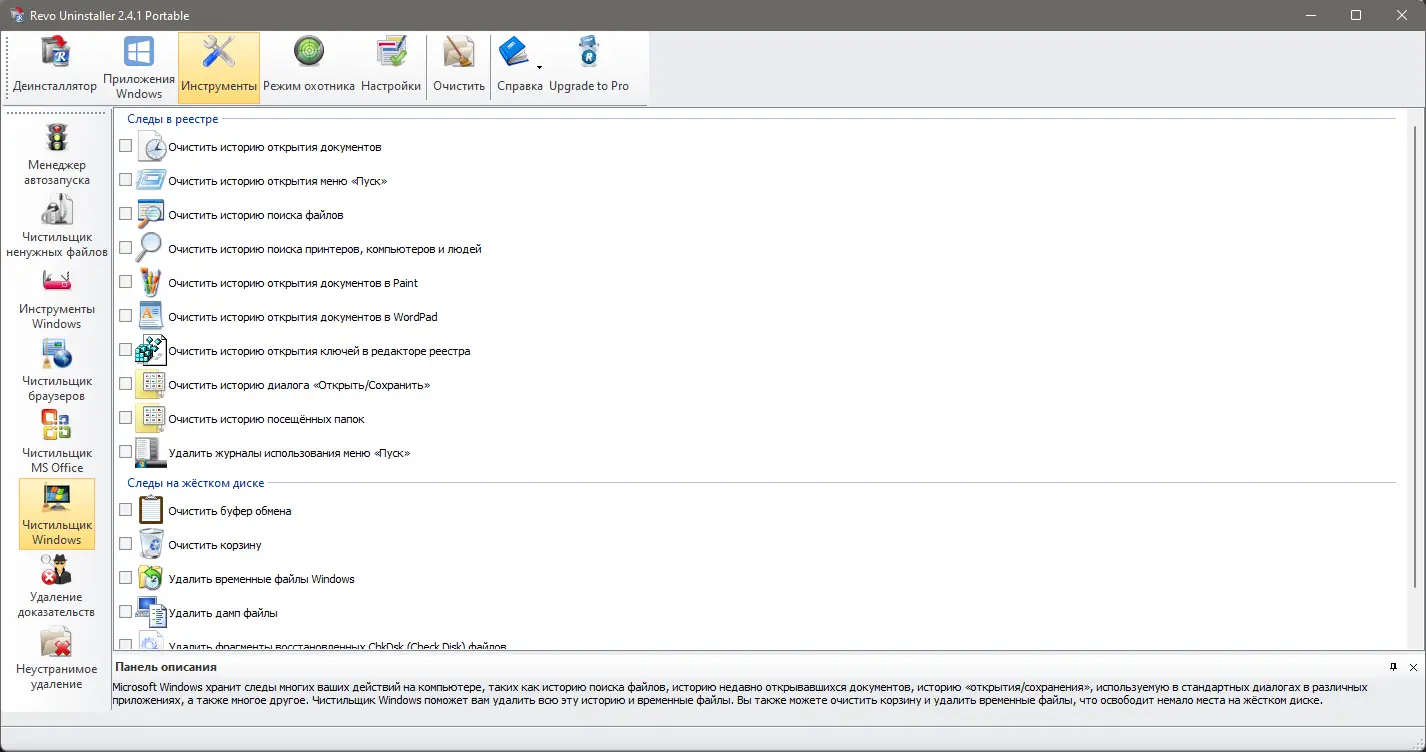Enable the «Удалить временные файлы Windows» checkbox
The height and width of the screenshot is (752, 1426).
tap(125, 578)
